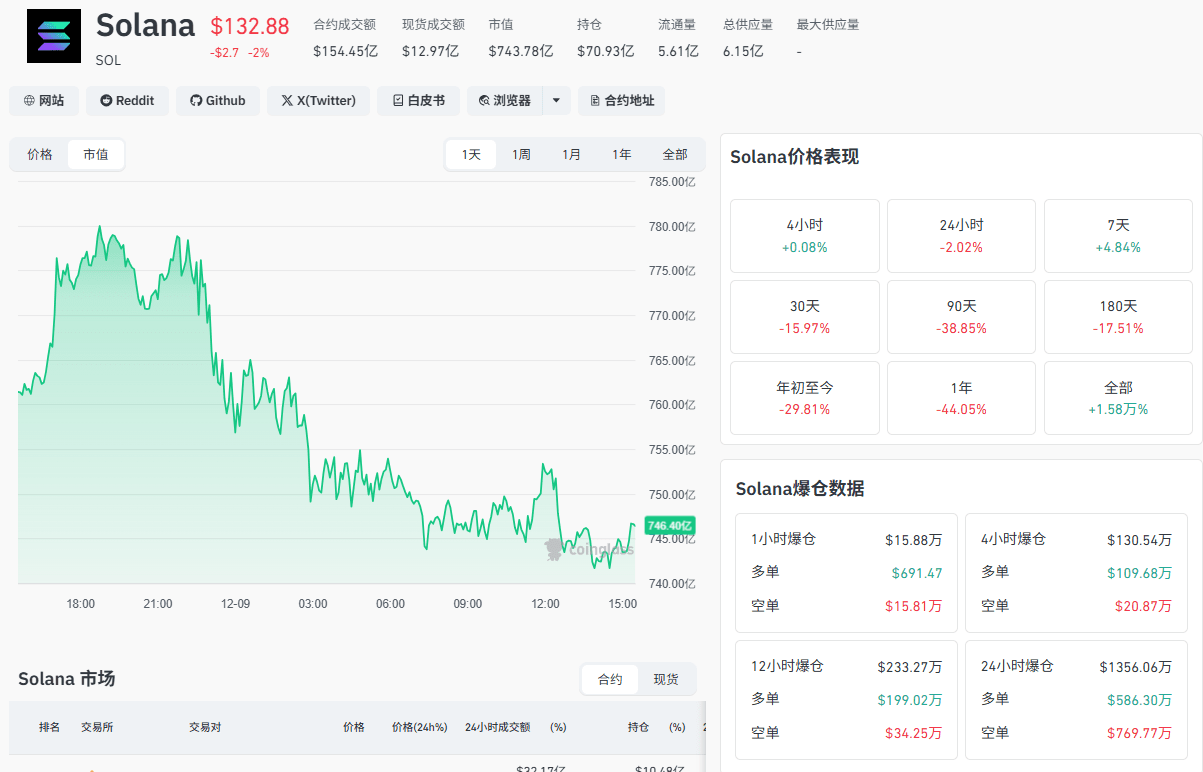Click the 24小时 price performance card
The height and width of the screenshot is (772, 1203).
962,236
